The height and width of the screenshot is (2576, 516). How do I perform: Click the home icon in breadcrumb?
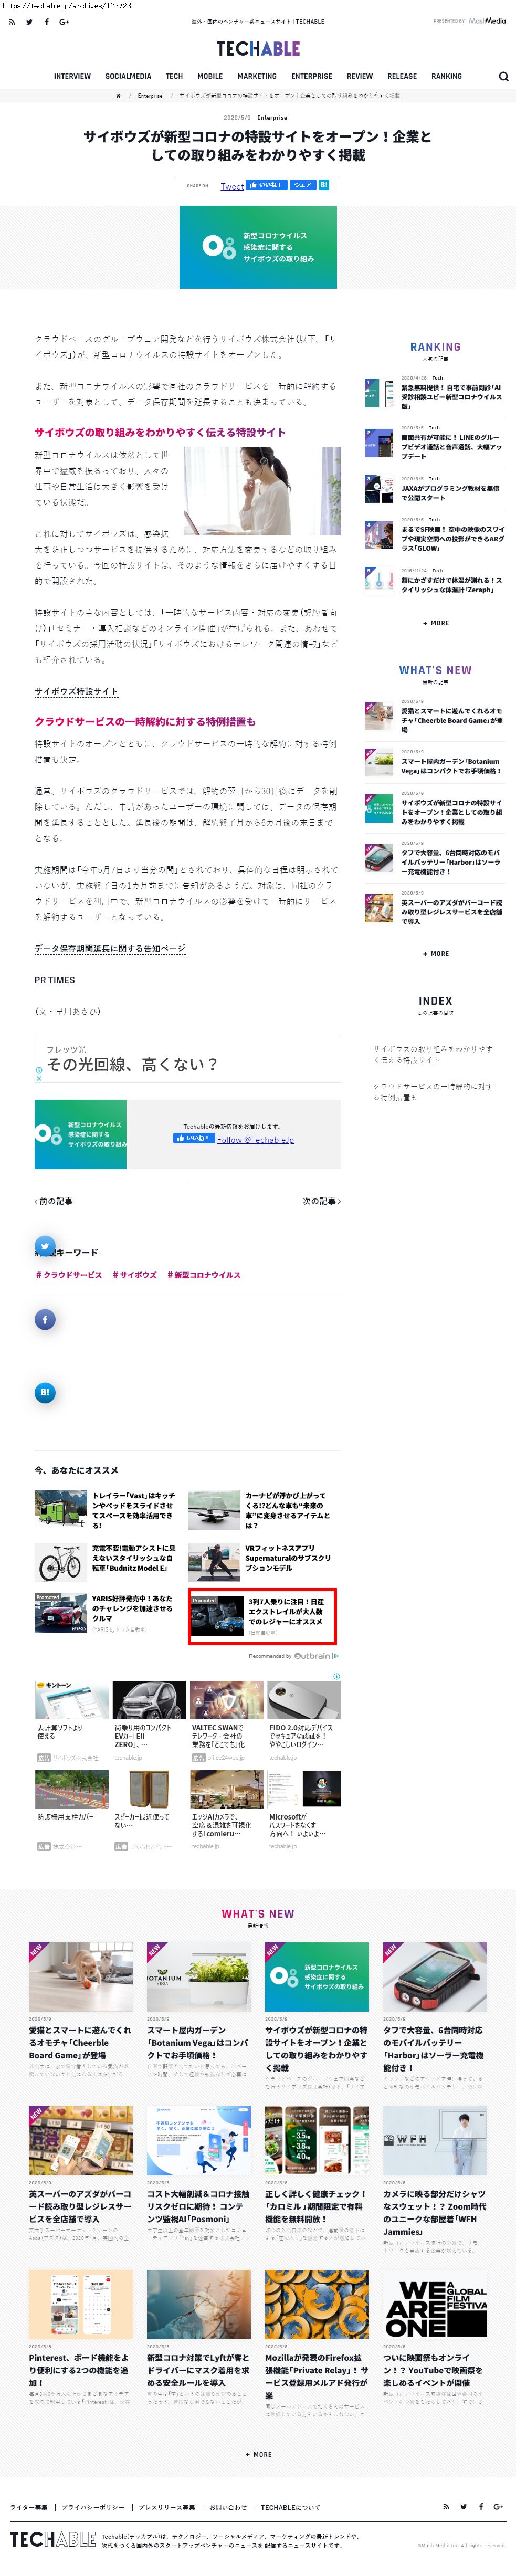(118, 96)
